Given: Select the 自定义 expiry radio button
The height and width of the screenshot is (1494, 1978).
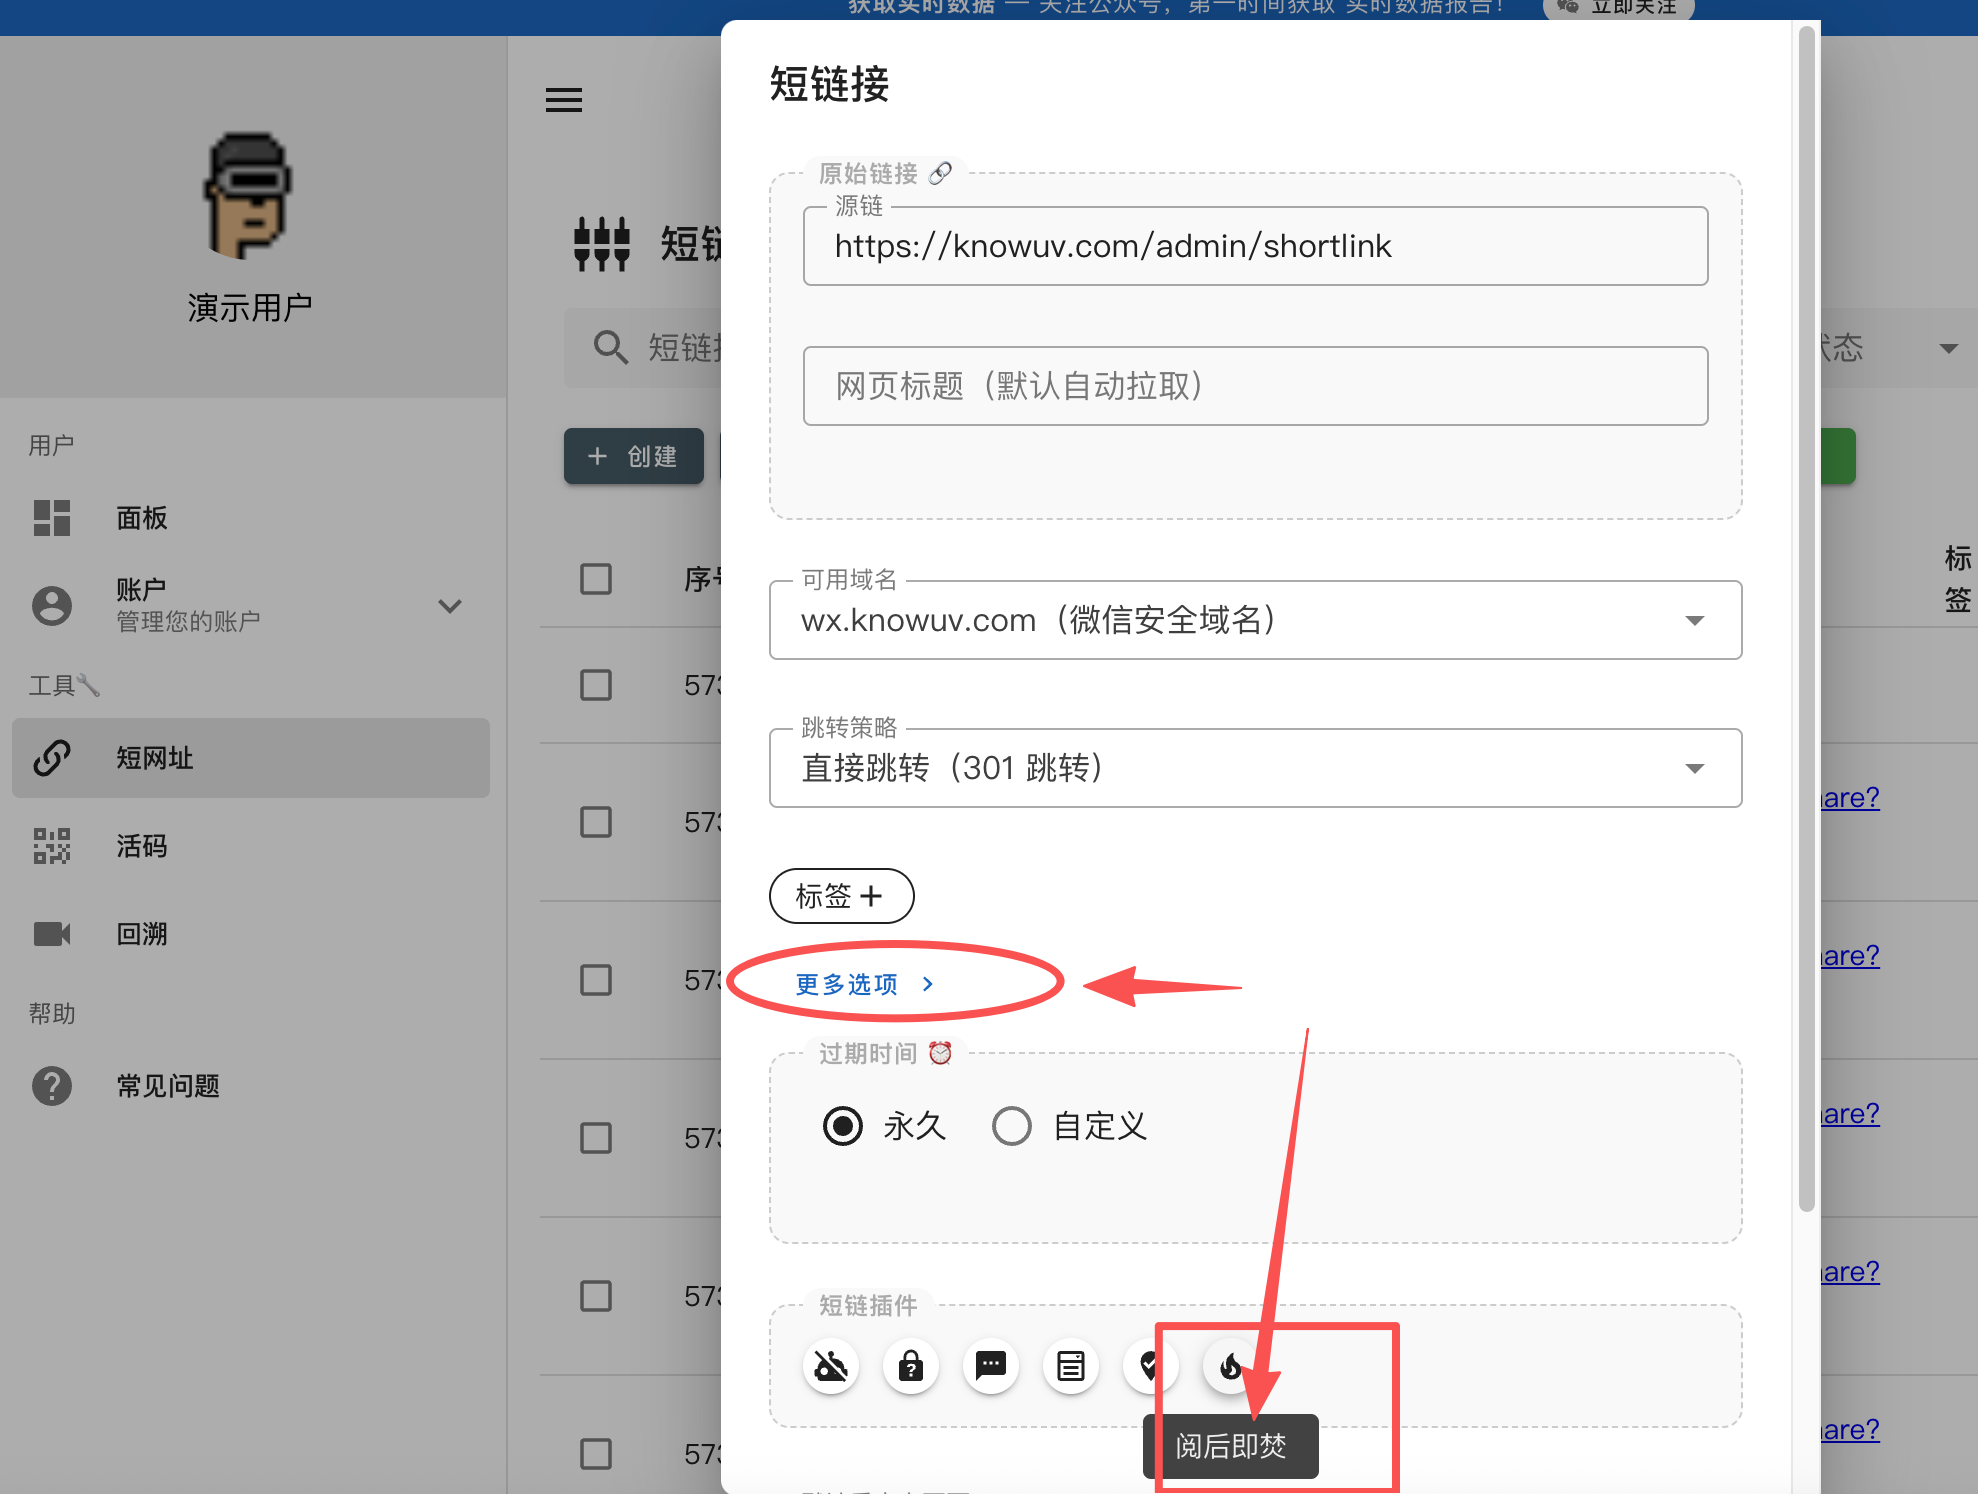Looking at the screenshot, I should pos(1011,1126).
